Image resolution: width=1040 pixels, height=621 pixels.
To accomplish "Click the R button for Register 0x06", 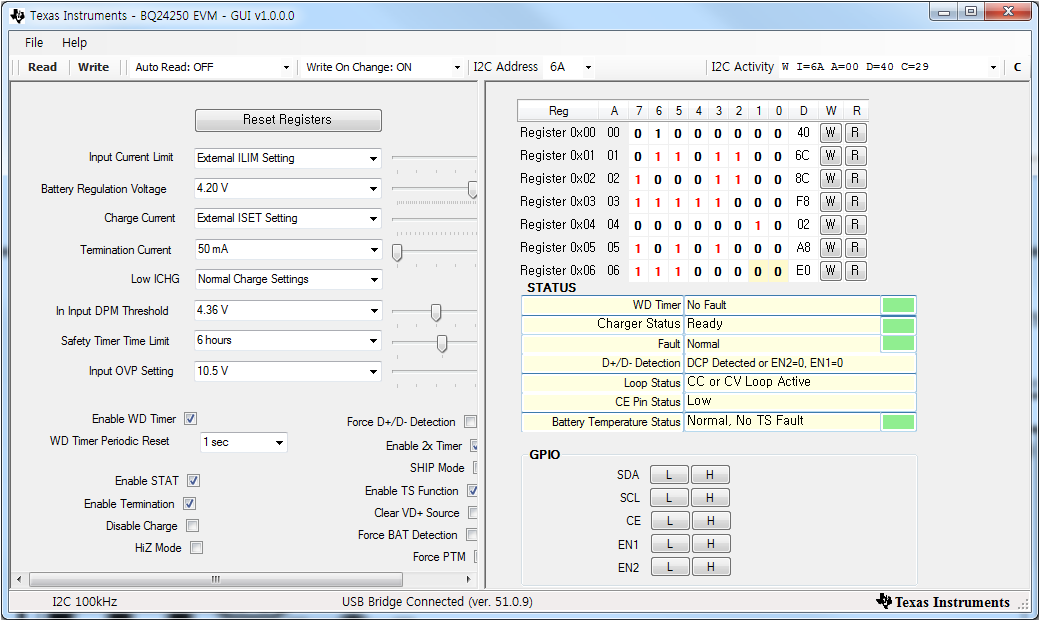I will (x=856, y=271).
